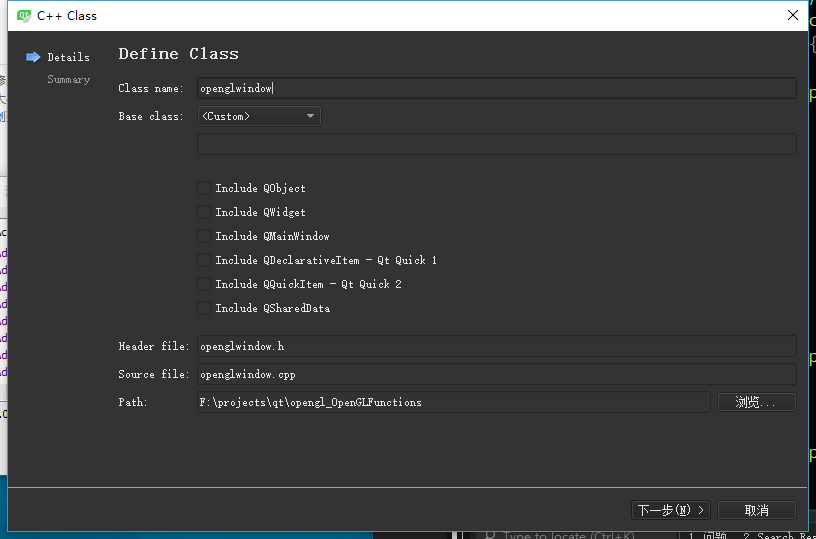Click the Path label
816x539 pixels.
coord(133,403)
